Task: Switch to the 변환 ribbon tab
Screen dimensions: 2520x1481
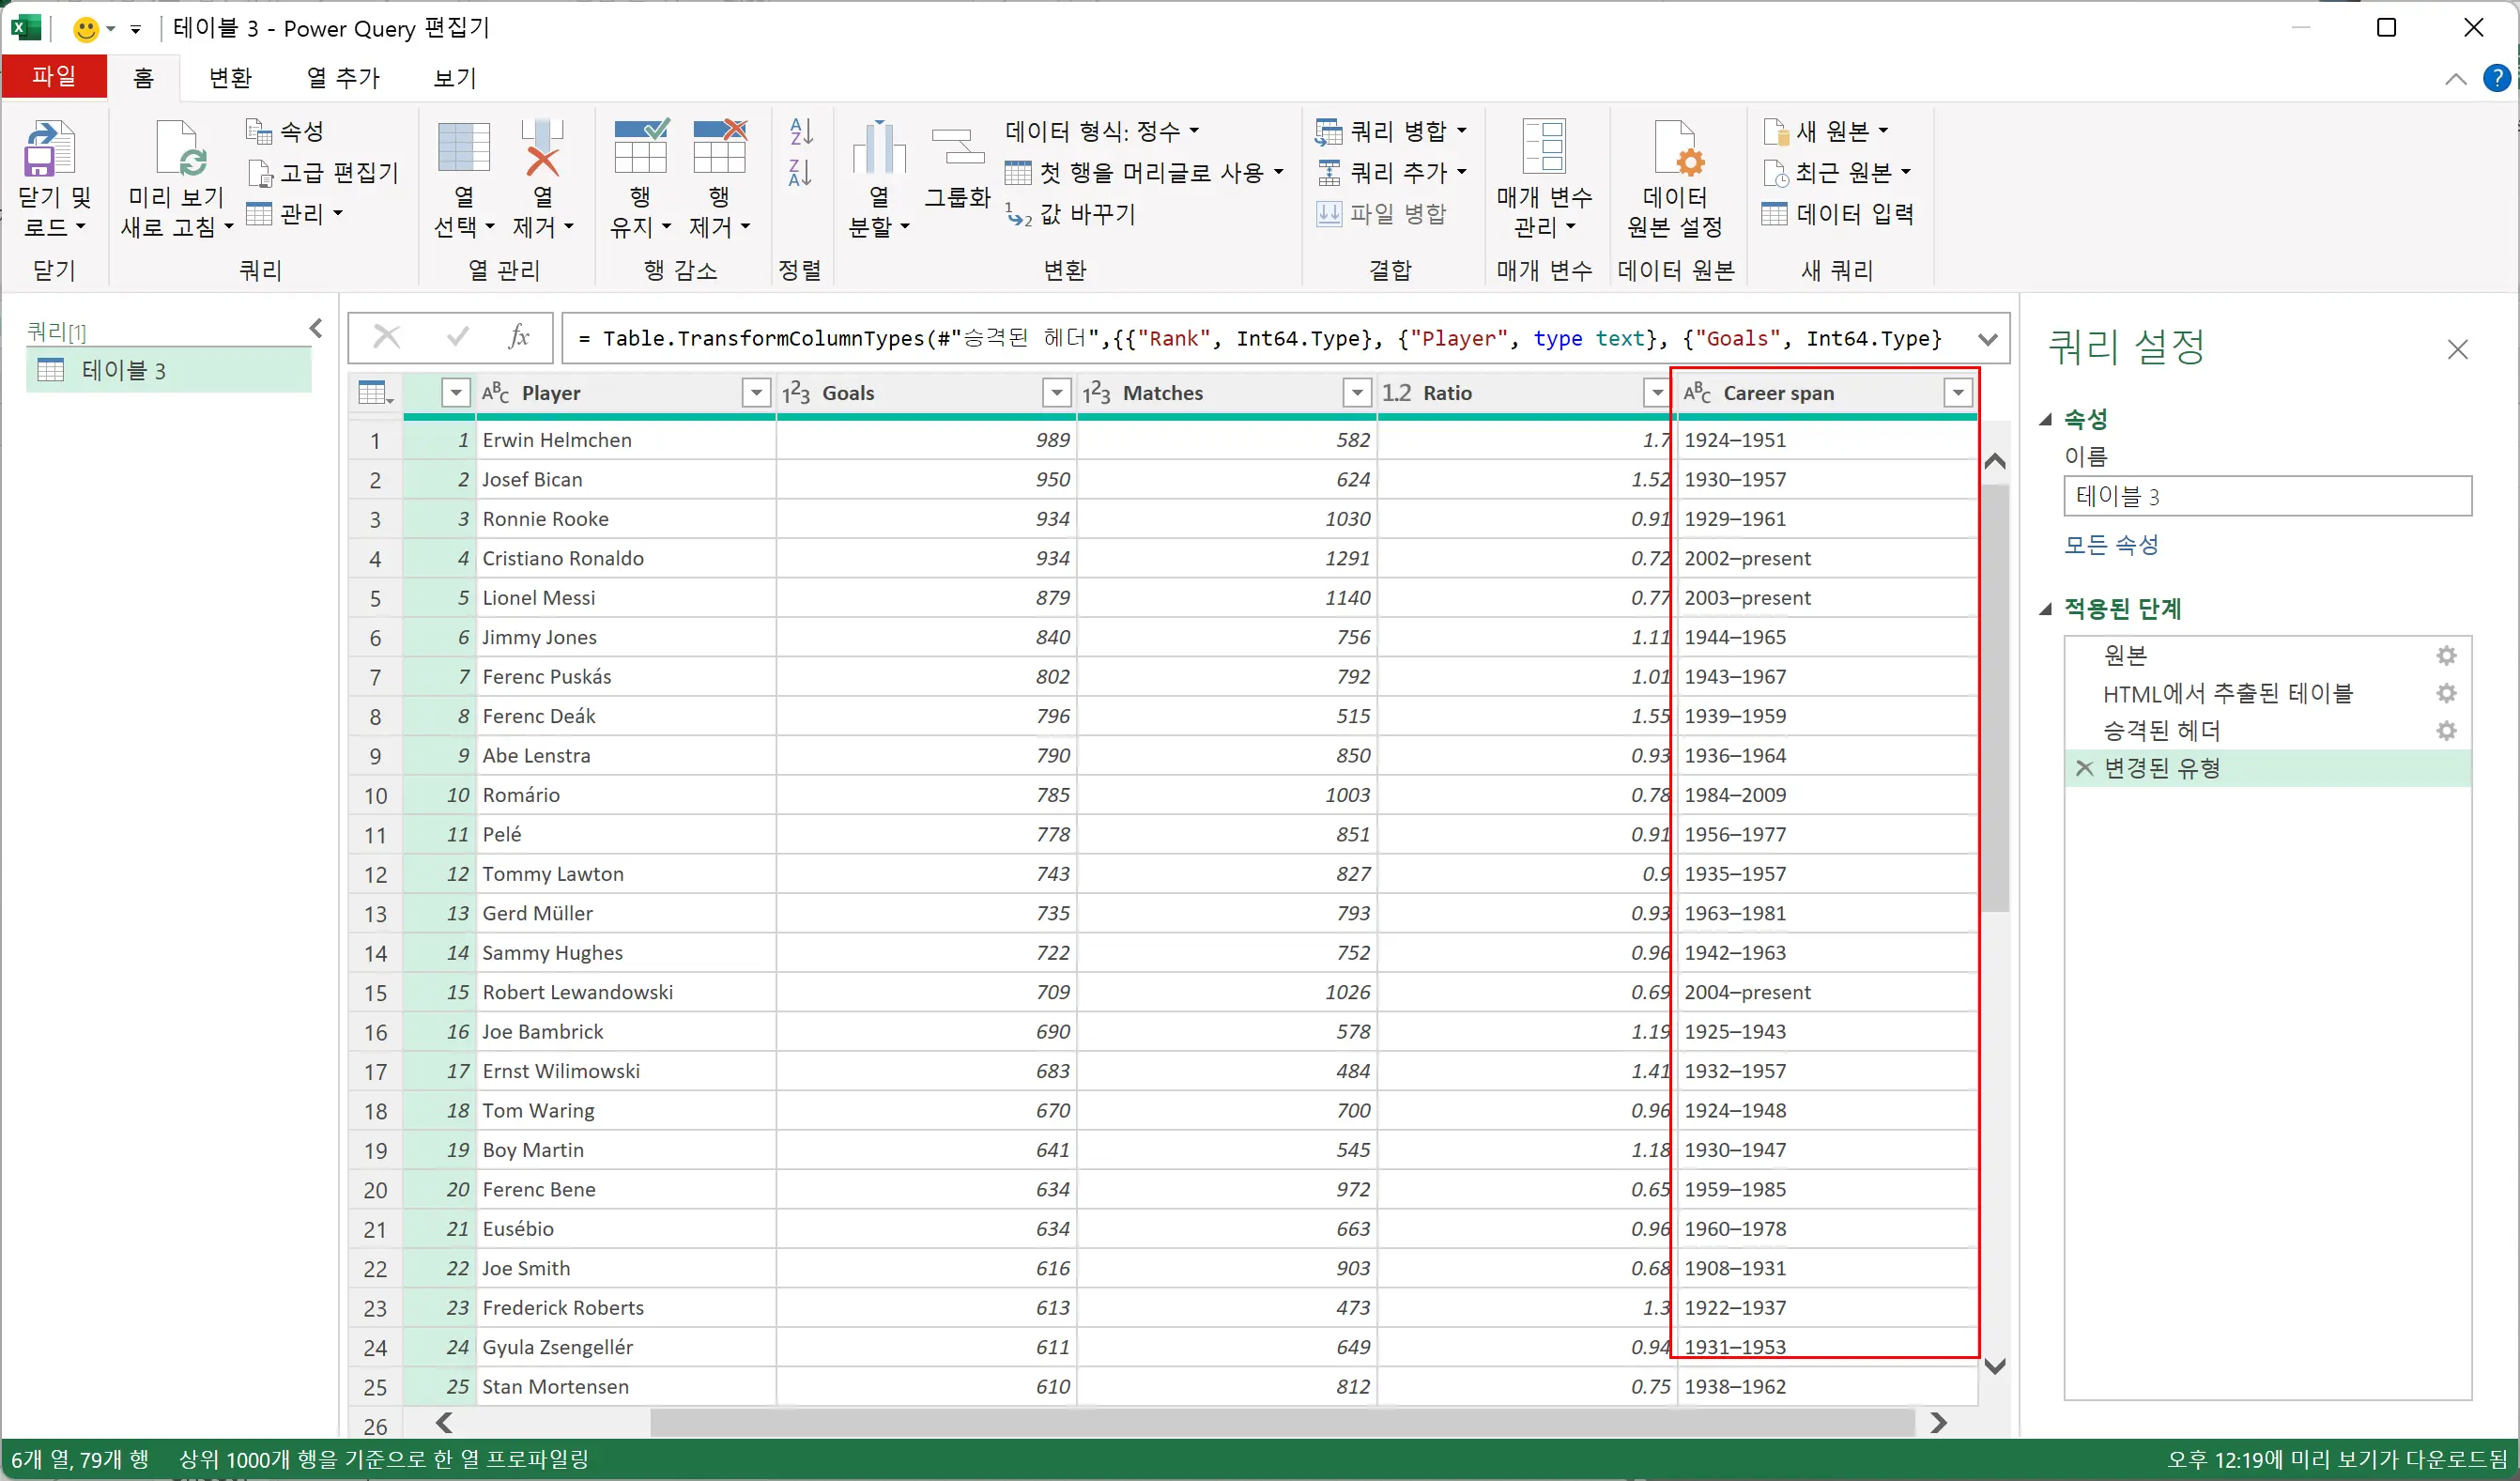Action: pyautogui.click(x=230, y=78)
